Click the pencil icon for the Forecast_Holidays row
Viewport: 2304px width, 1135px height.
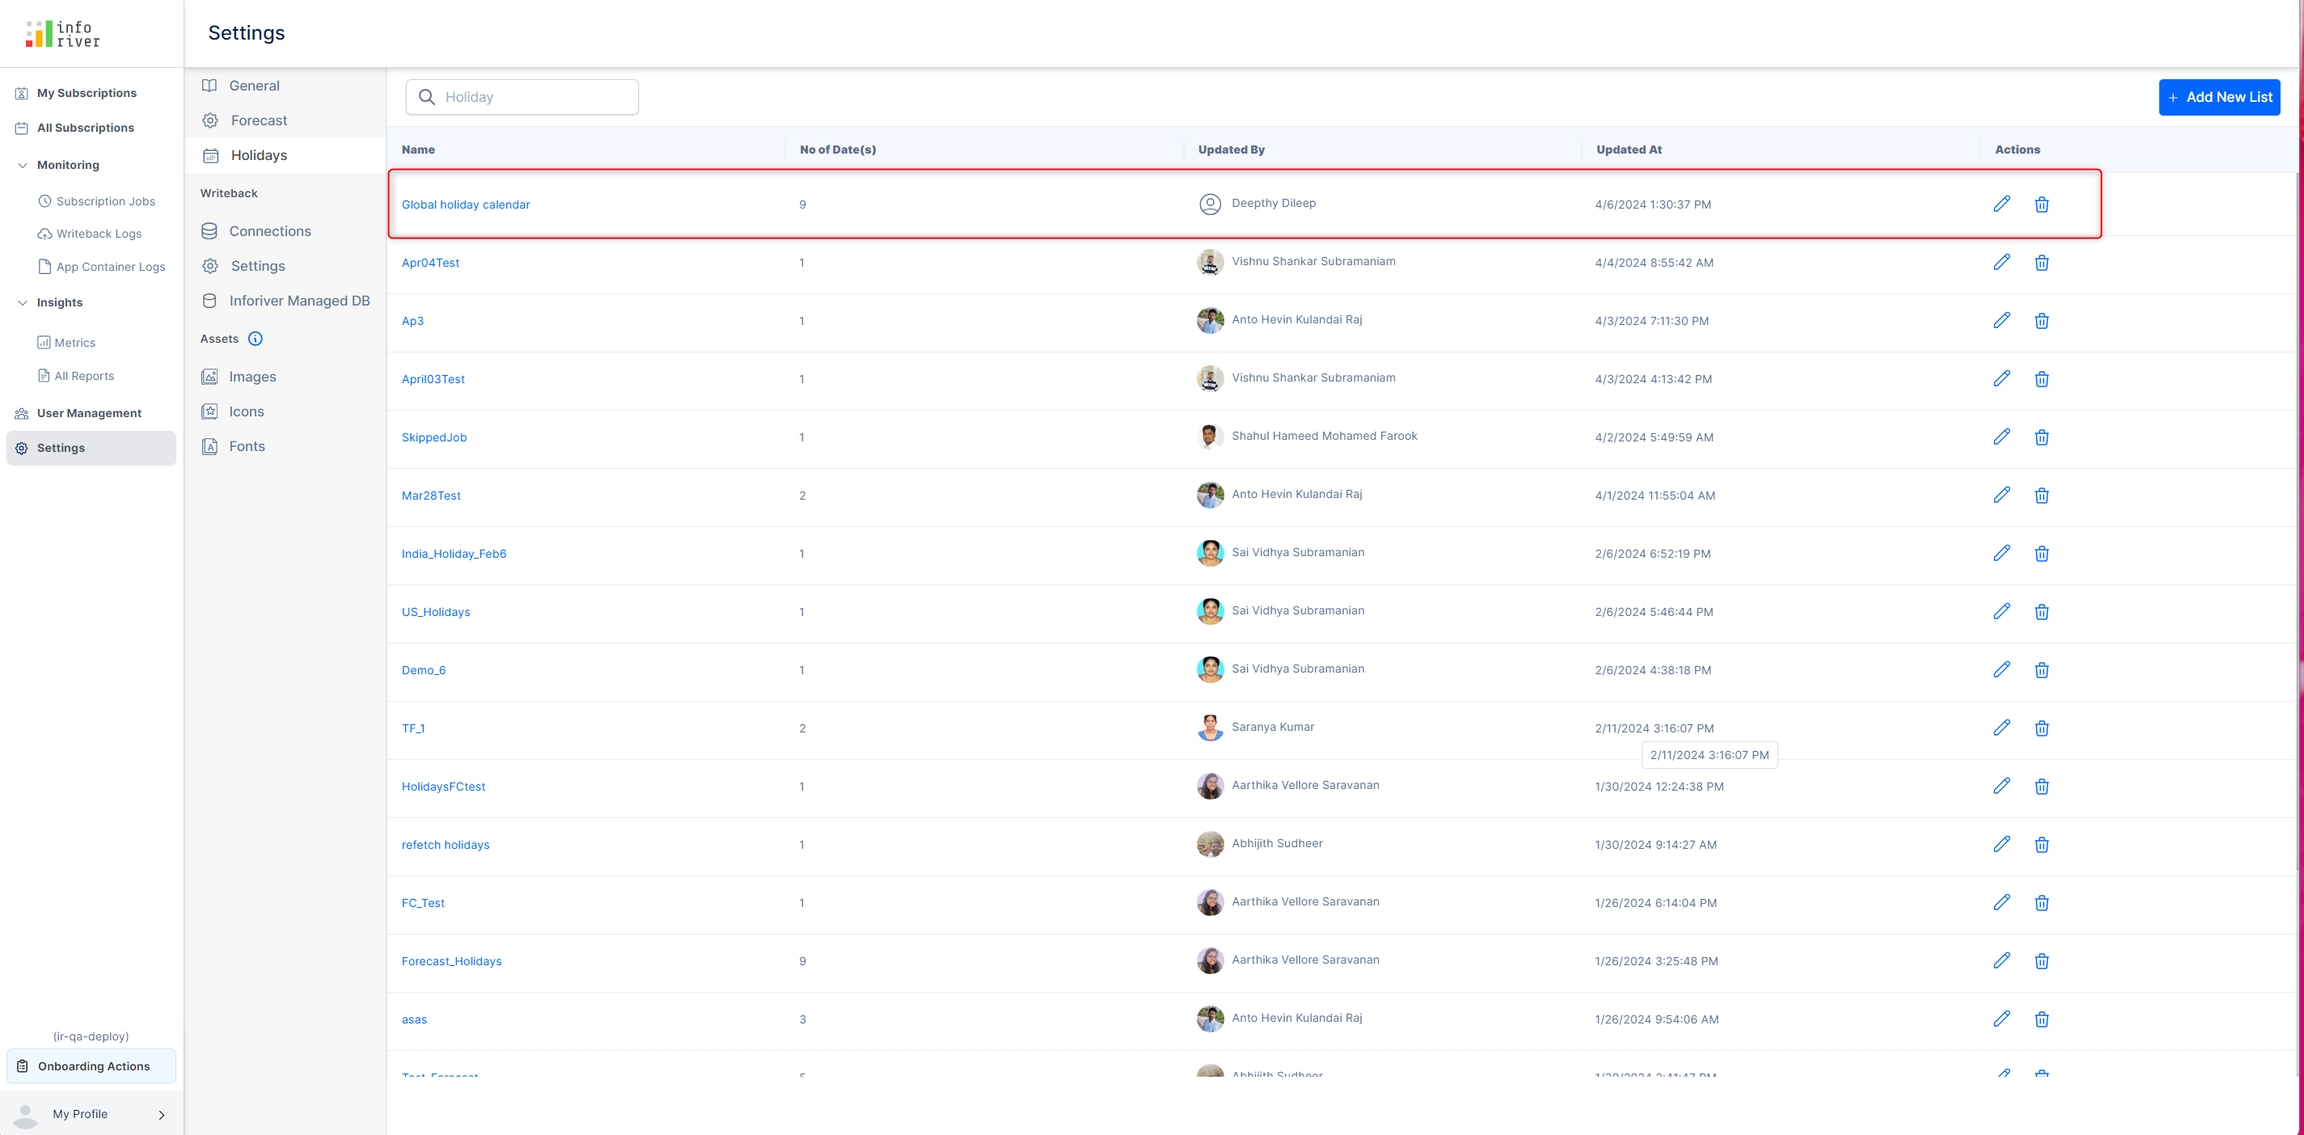coord(2001,961)
